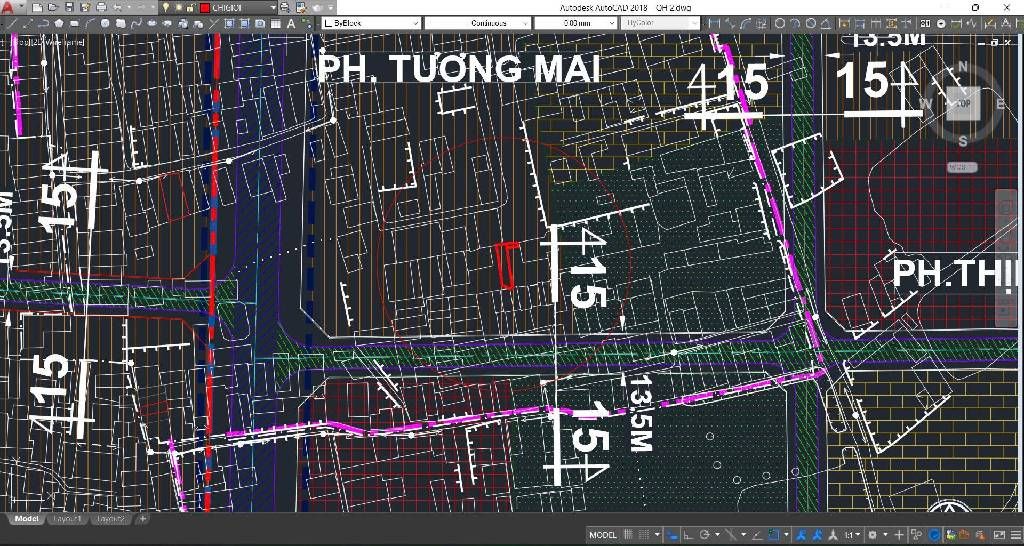Select the Polyline tool
This screenshot has width=1024, height=546.
(x=43, y=24)
